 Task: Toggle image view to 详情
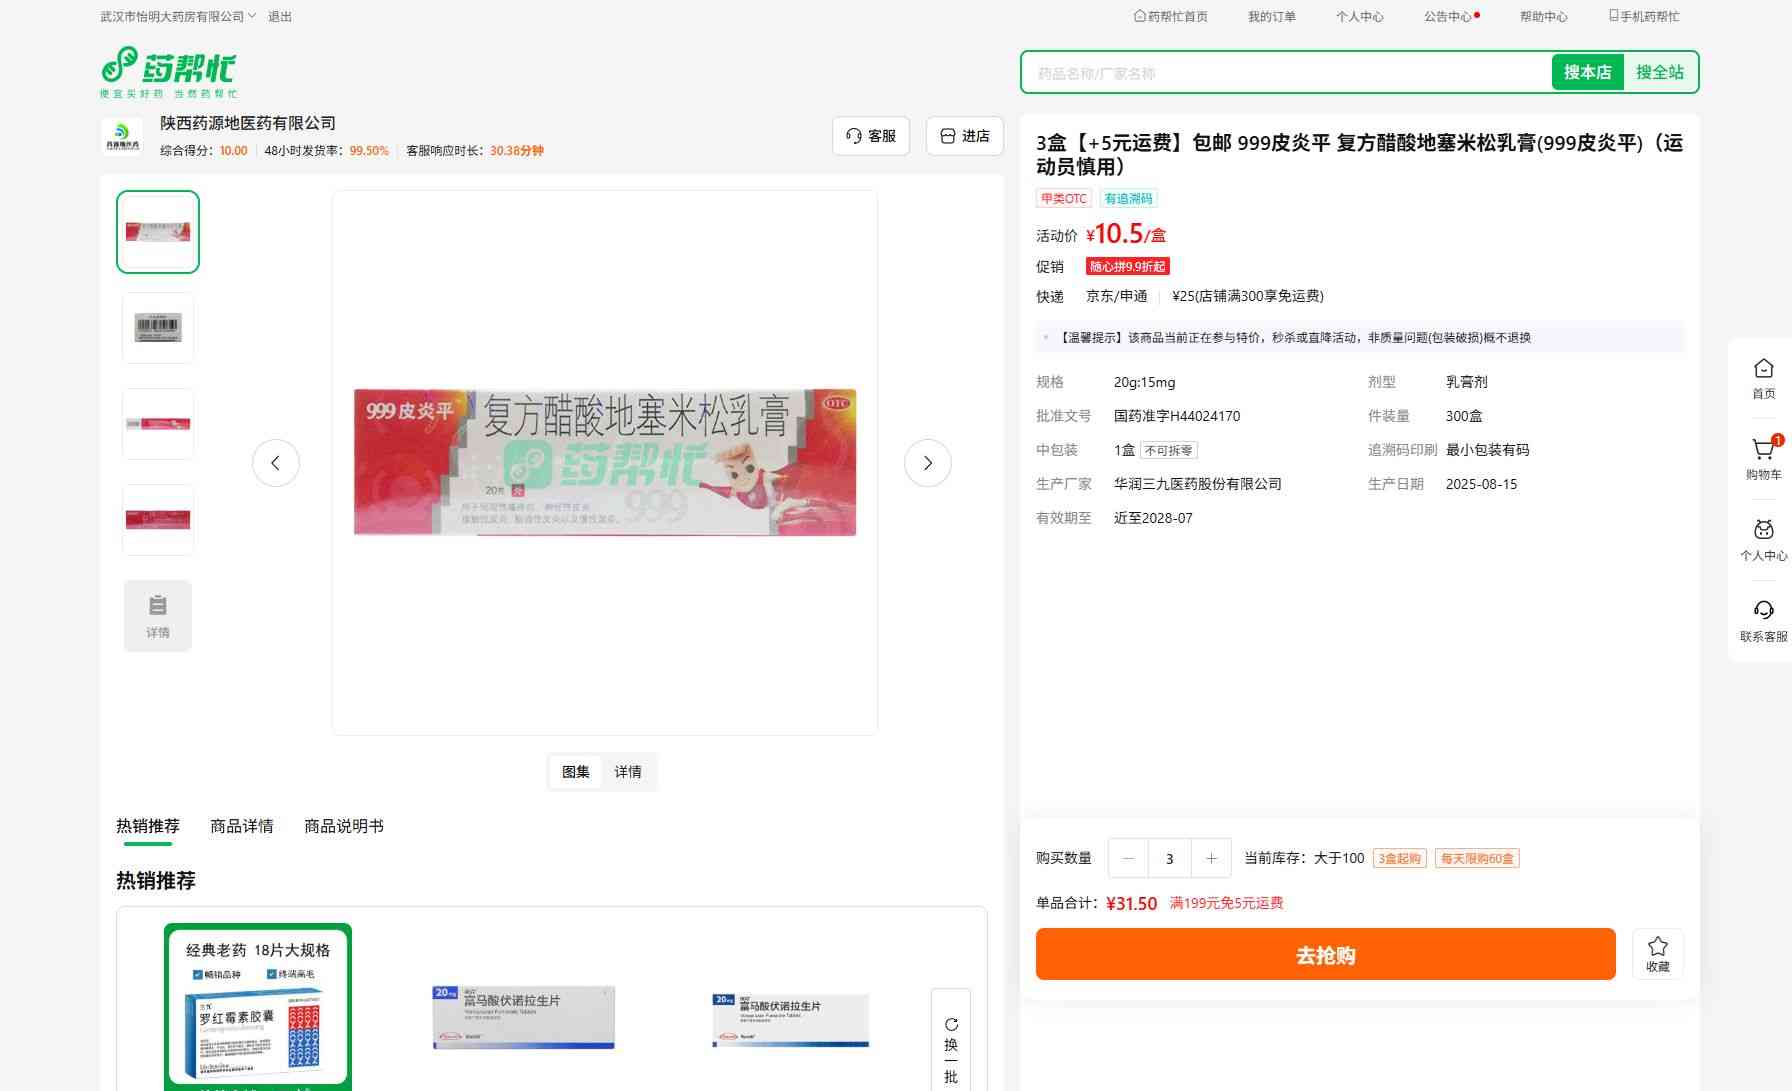(628, 772)
